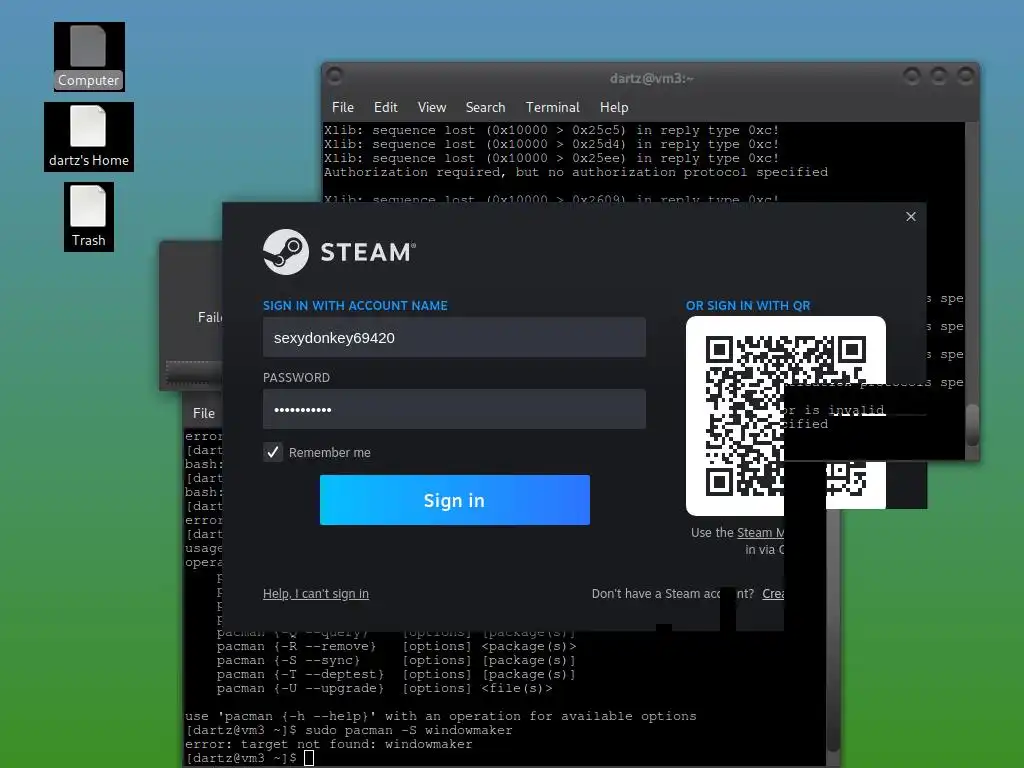This screenshot has height=768, width=1024.
Task: Open the Computer desktop icon
Action: pos(89,57)
